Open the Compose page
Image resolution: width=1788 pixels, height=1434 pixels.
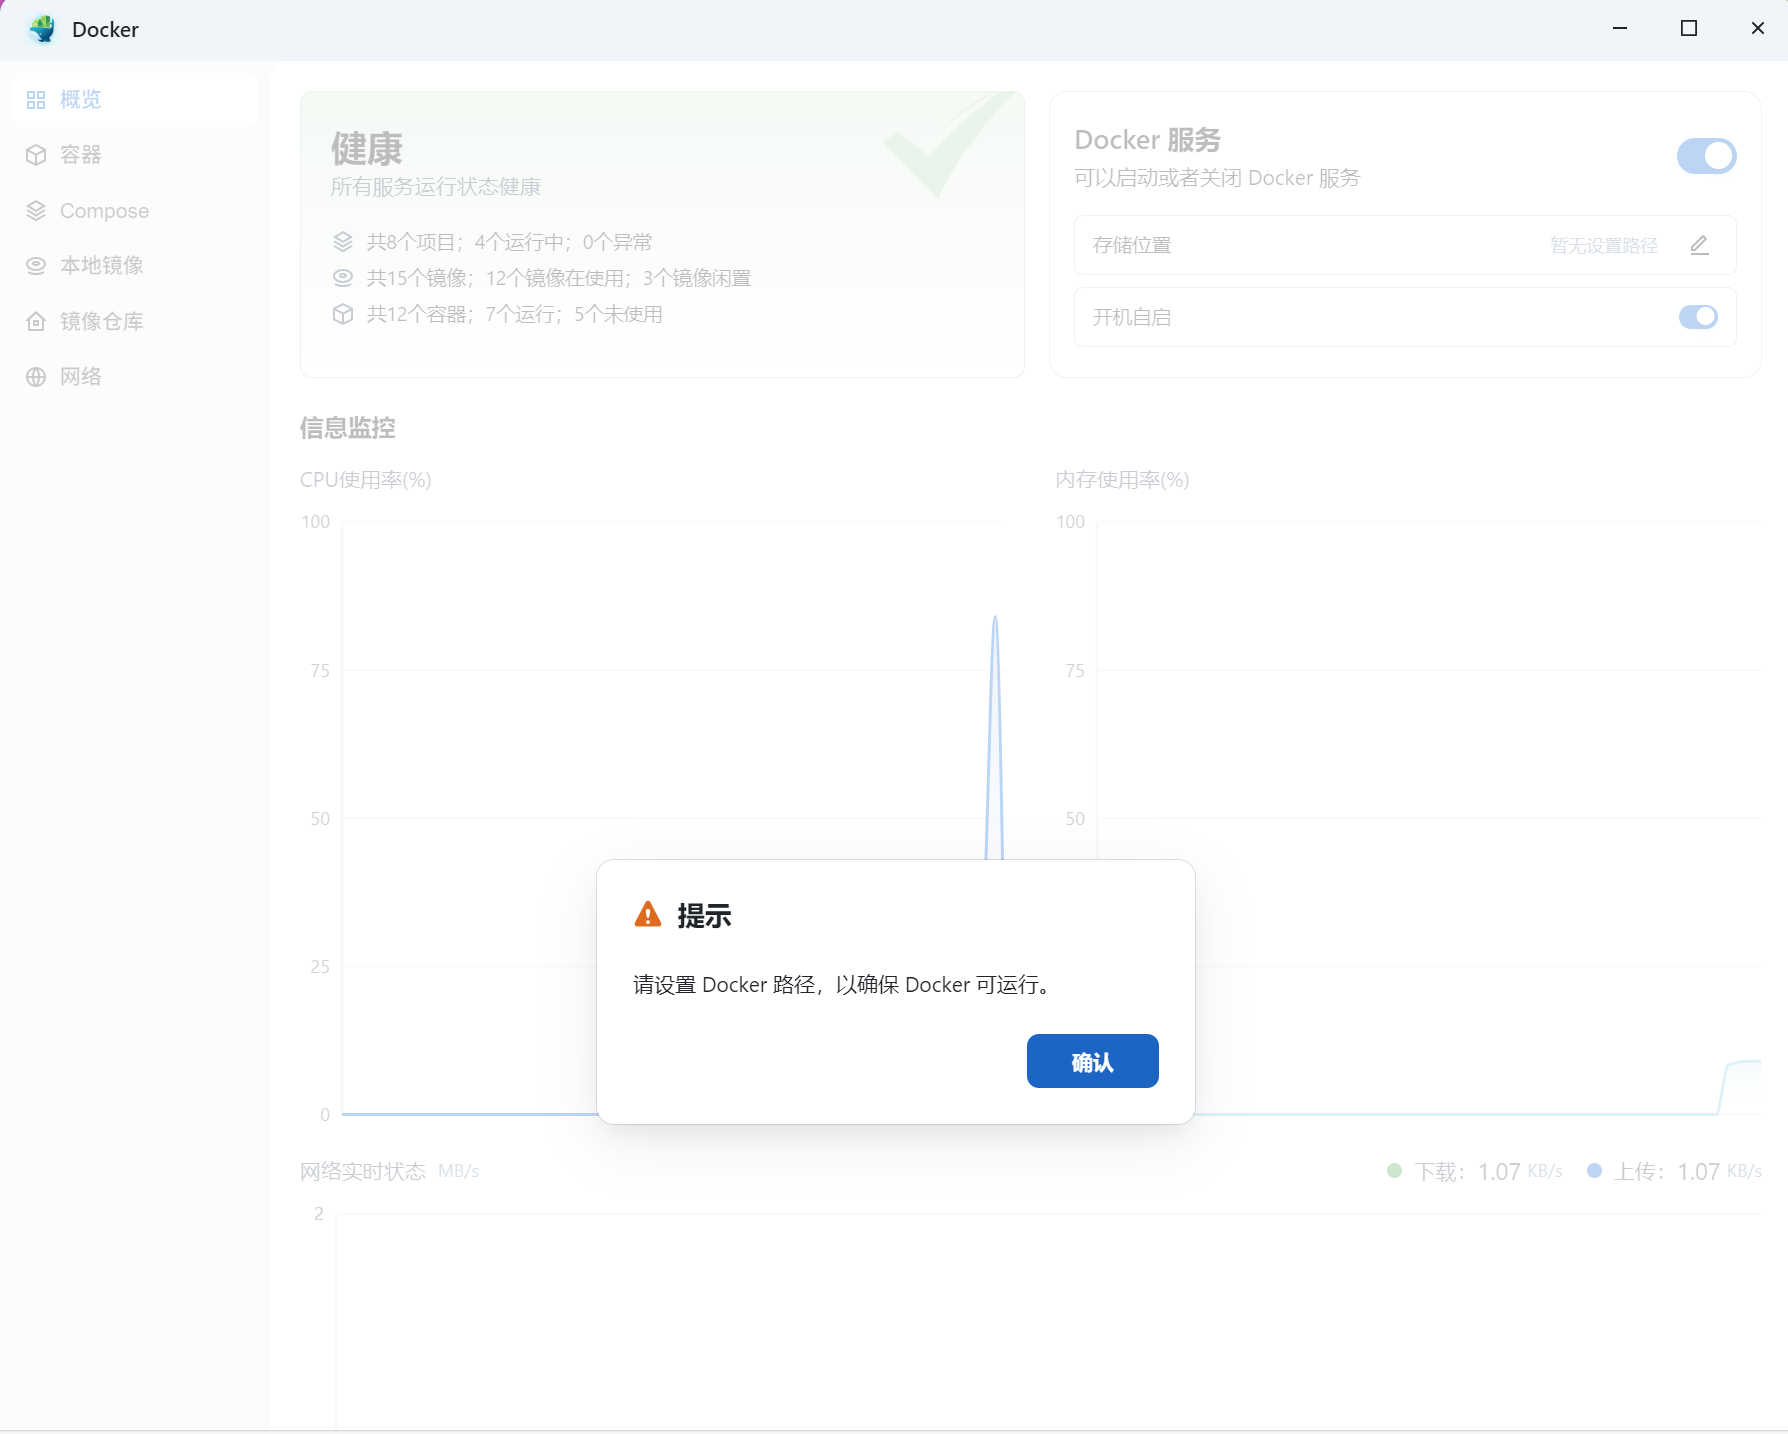[134, 211]
